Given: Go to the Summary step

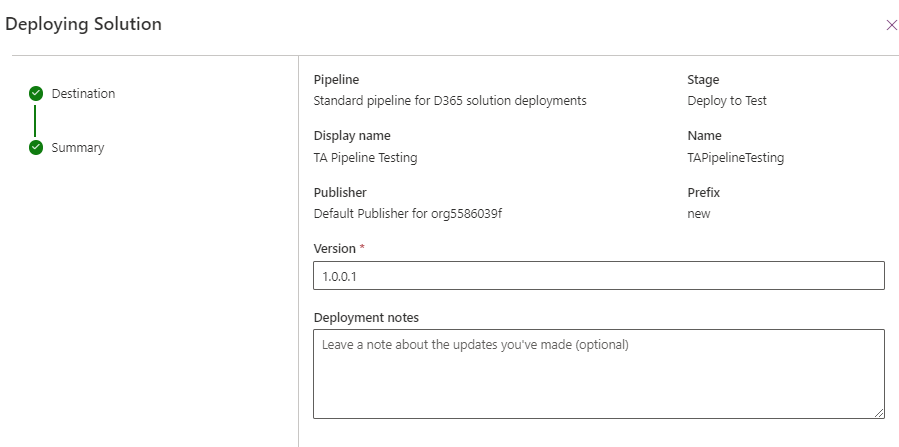Looking at the screenshot, I should tap(77, 147).
